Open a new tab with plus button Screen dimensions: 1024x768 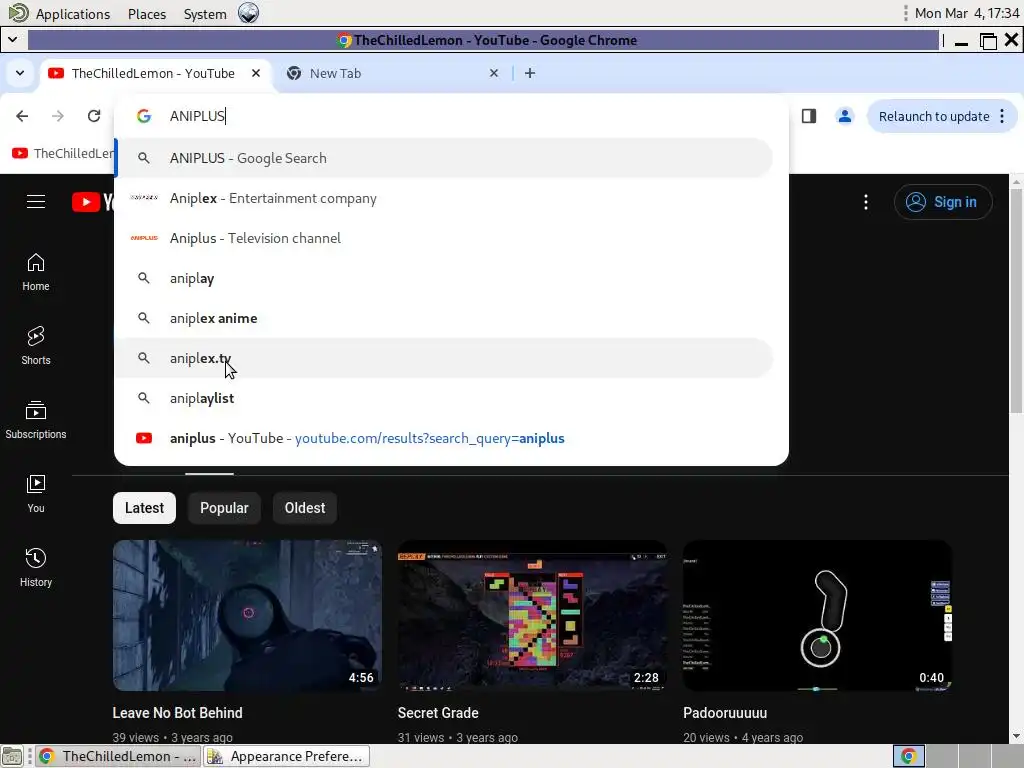(530, 73)
